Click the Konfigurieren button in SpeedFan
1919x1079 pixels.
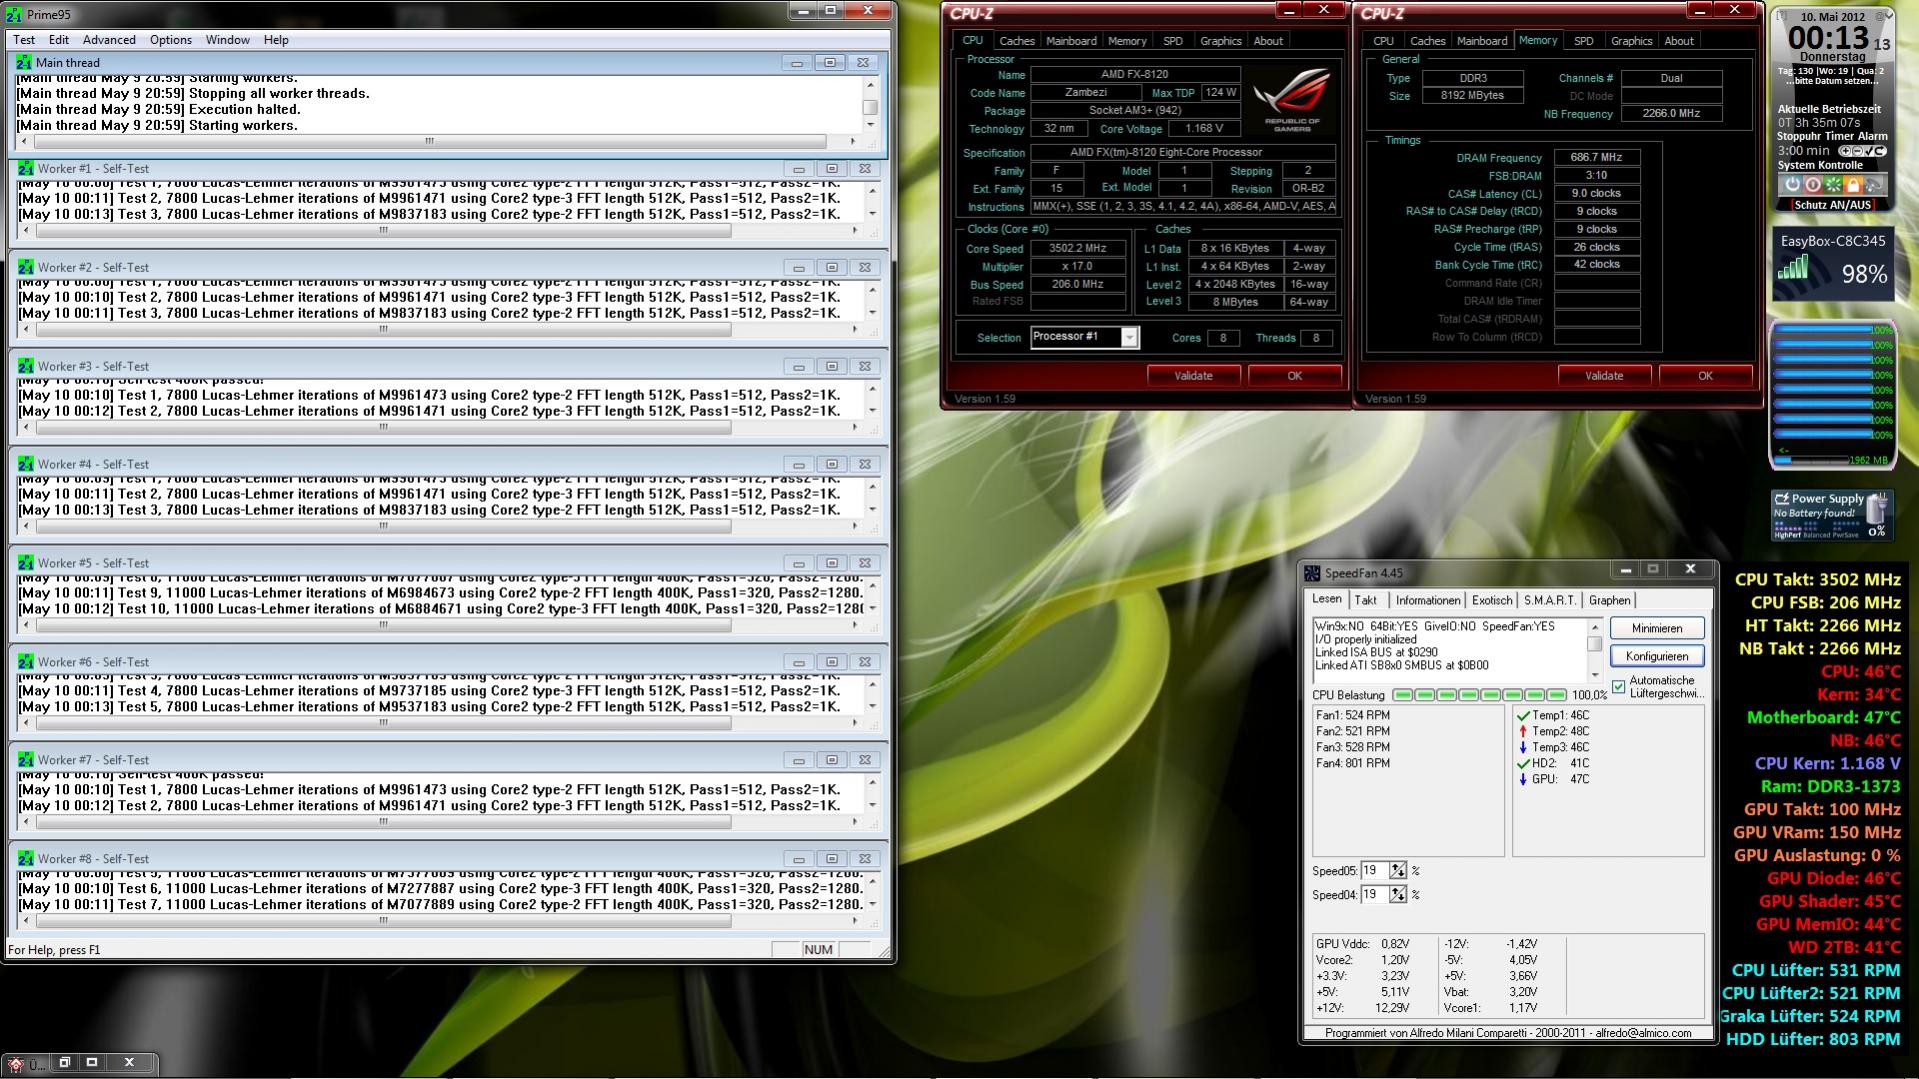(x=1657, y=656)
